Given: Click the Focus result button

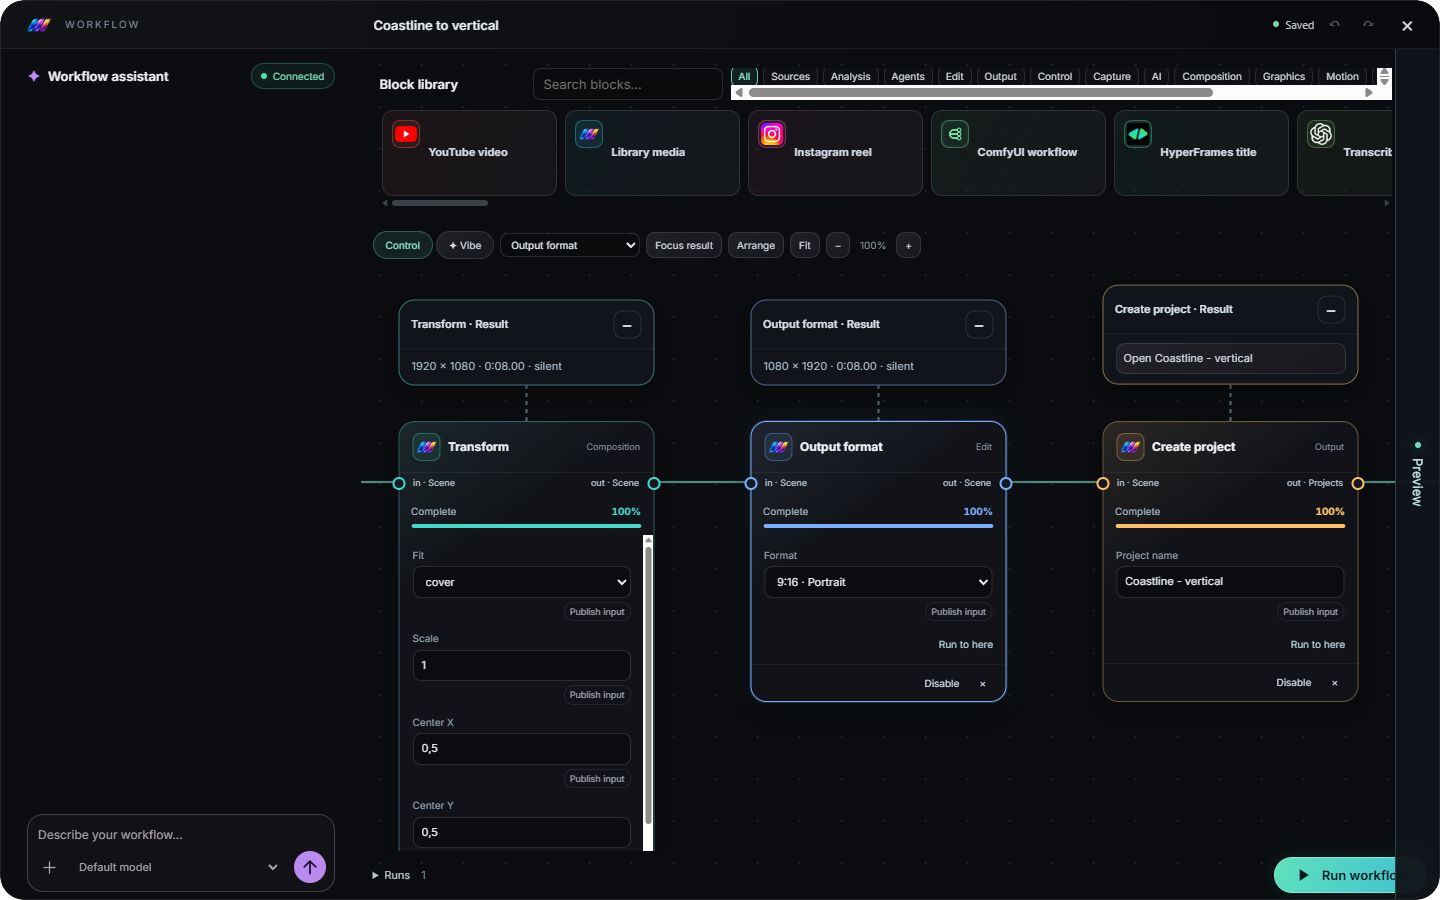Looking at the screenshot, I should tap(684, 245).
